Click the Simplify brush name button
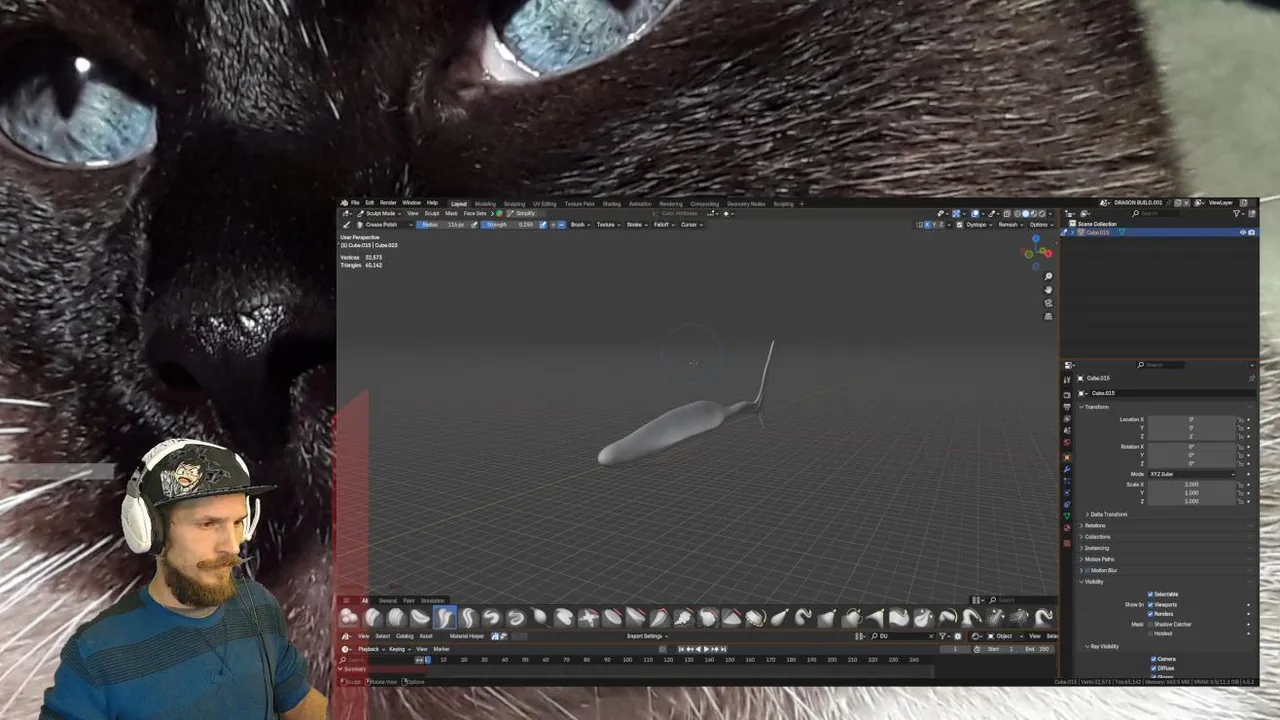This screenshot has width=1280, height=720. [x=524, y=213]
